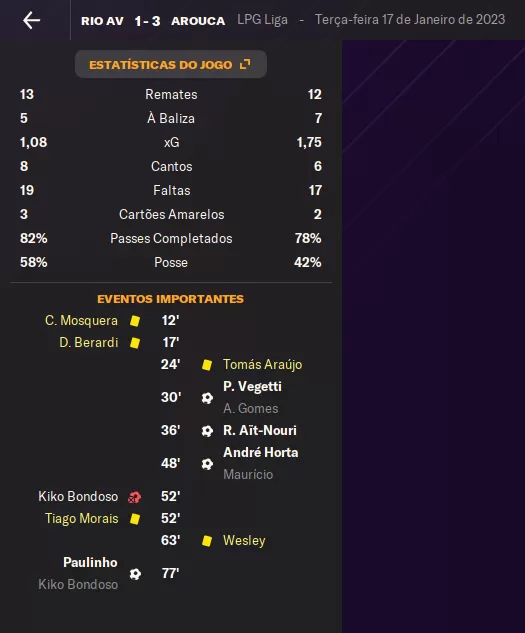The image size is (525, 633).
Task: Open the P. Vegetti player link
Action: point(252,386)
